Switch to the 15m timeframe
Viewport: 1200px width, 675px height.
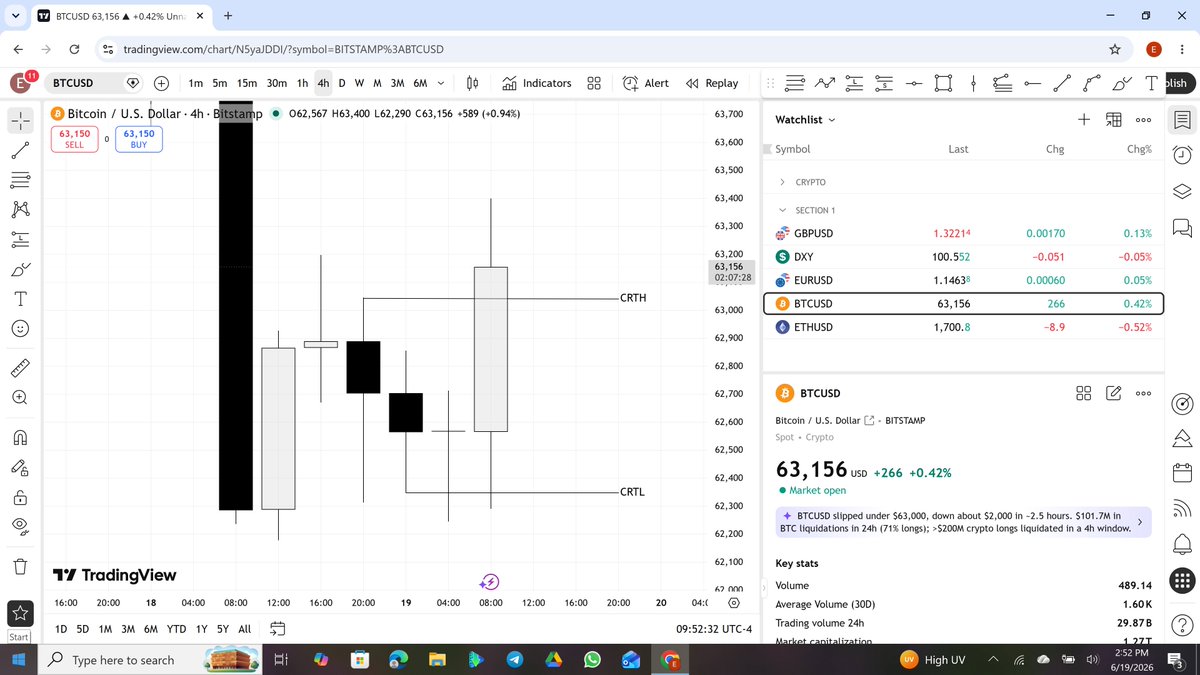[x=246, y=83]
